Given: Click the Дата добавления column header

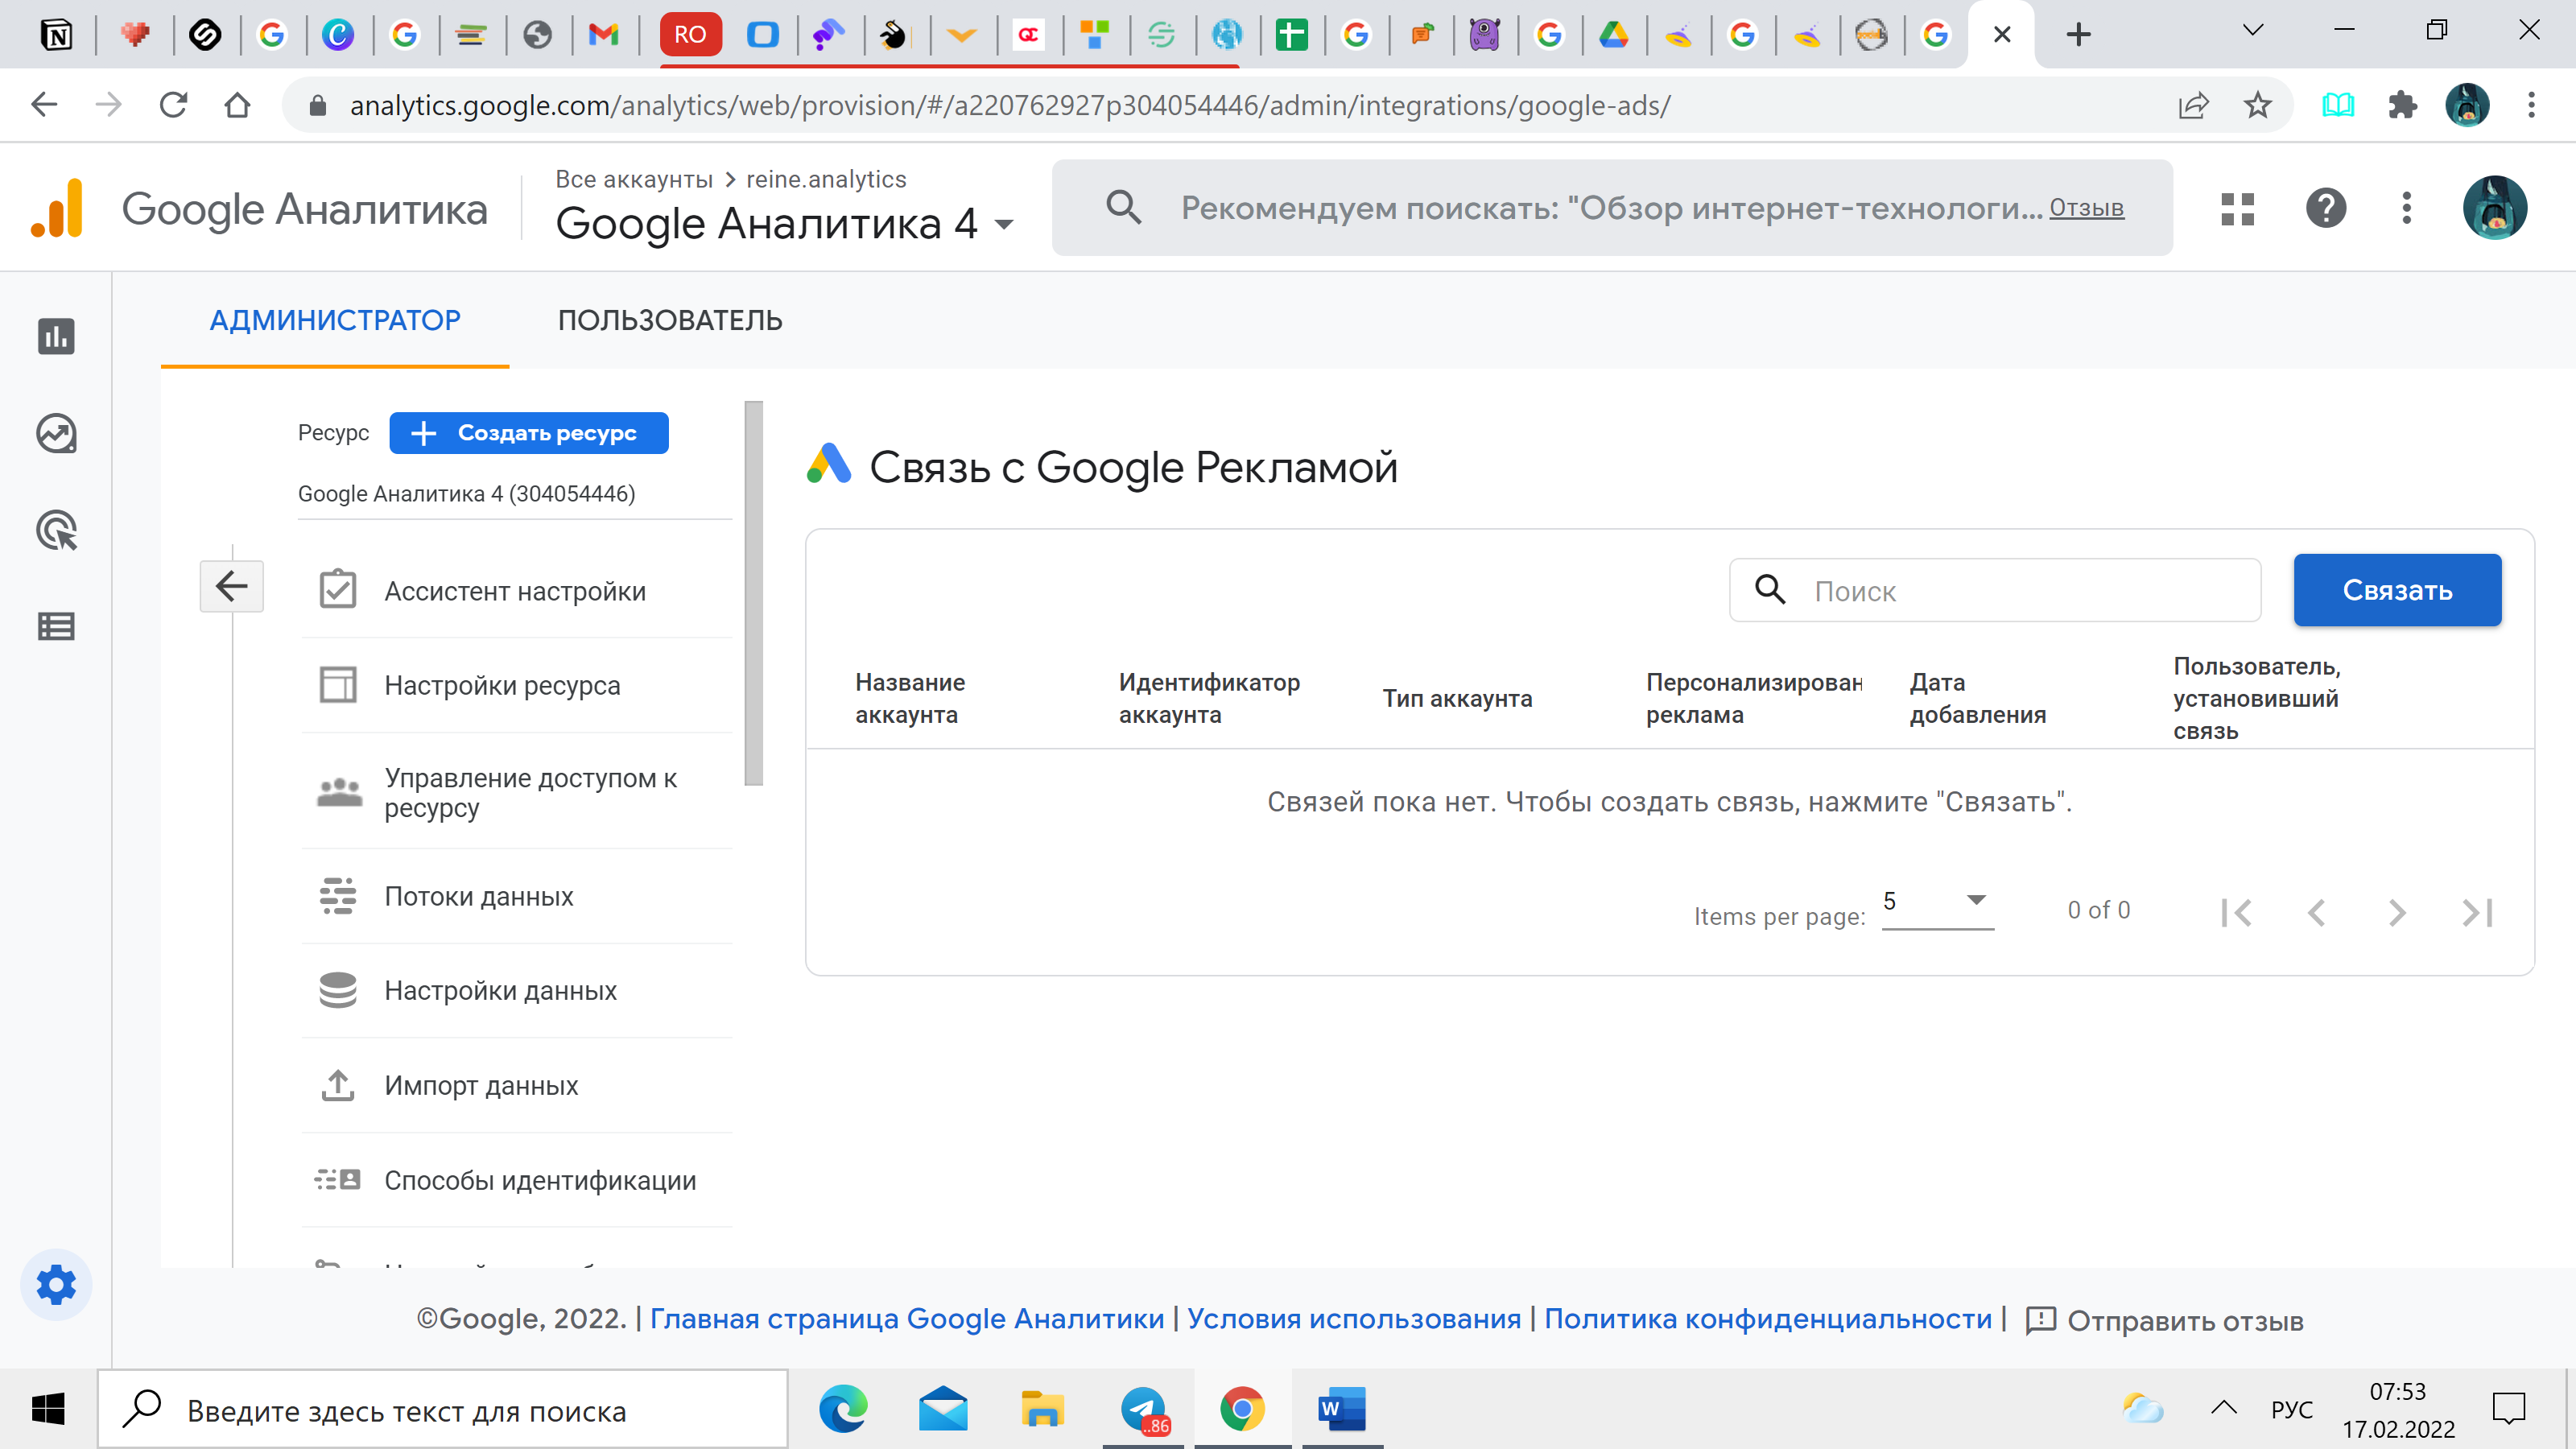Looking at the screenshot, I should pos(1977,698).
